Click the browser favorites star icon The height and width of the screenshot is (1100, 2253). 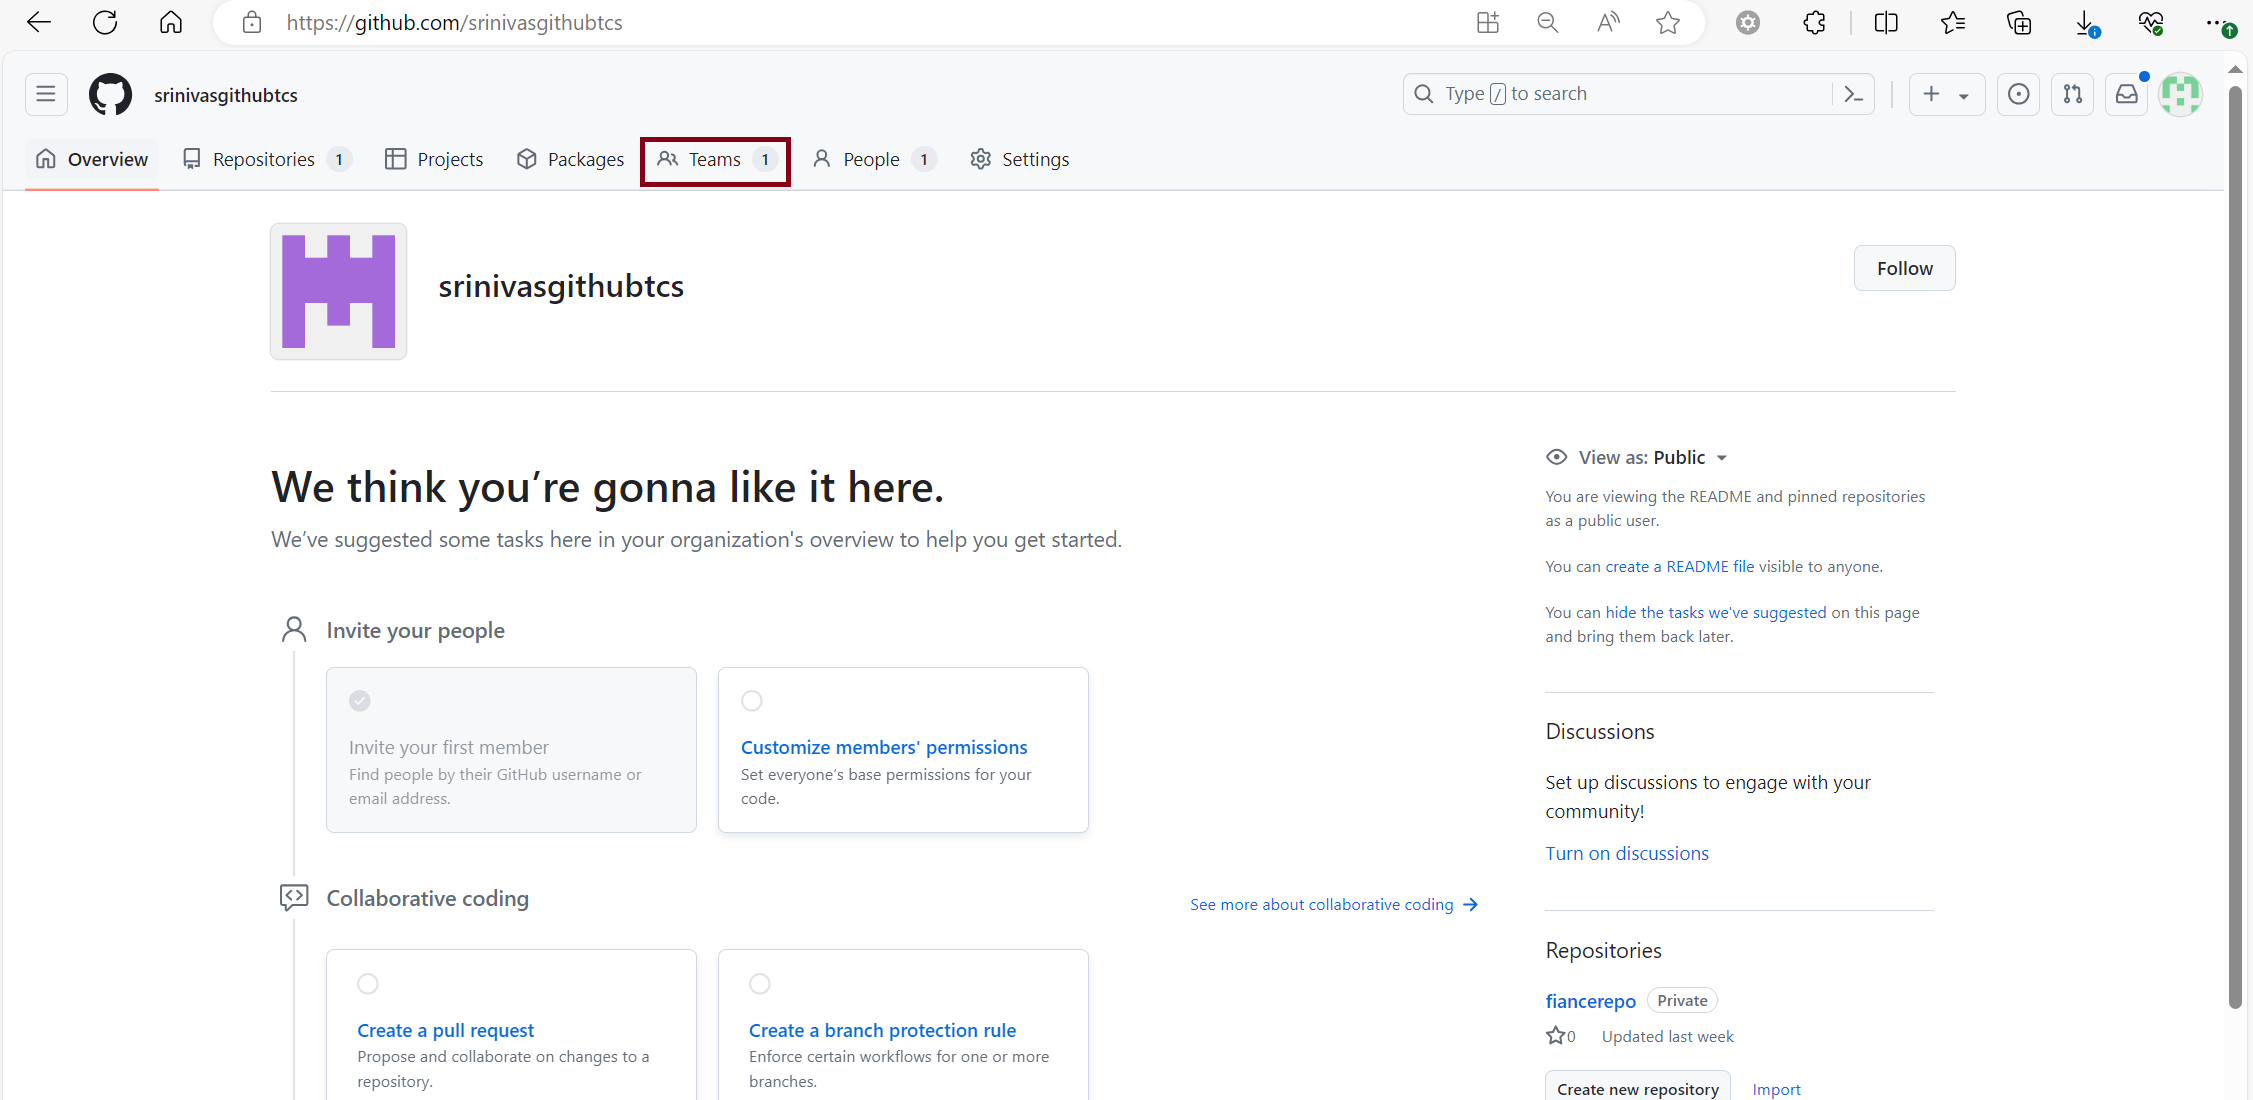point(1667,22)
